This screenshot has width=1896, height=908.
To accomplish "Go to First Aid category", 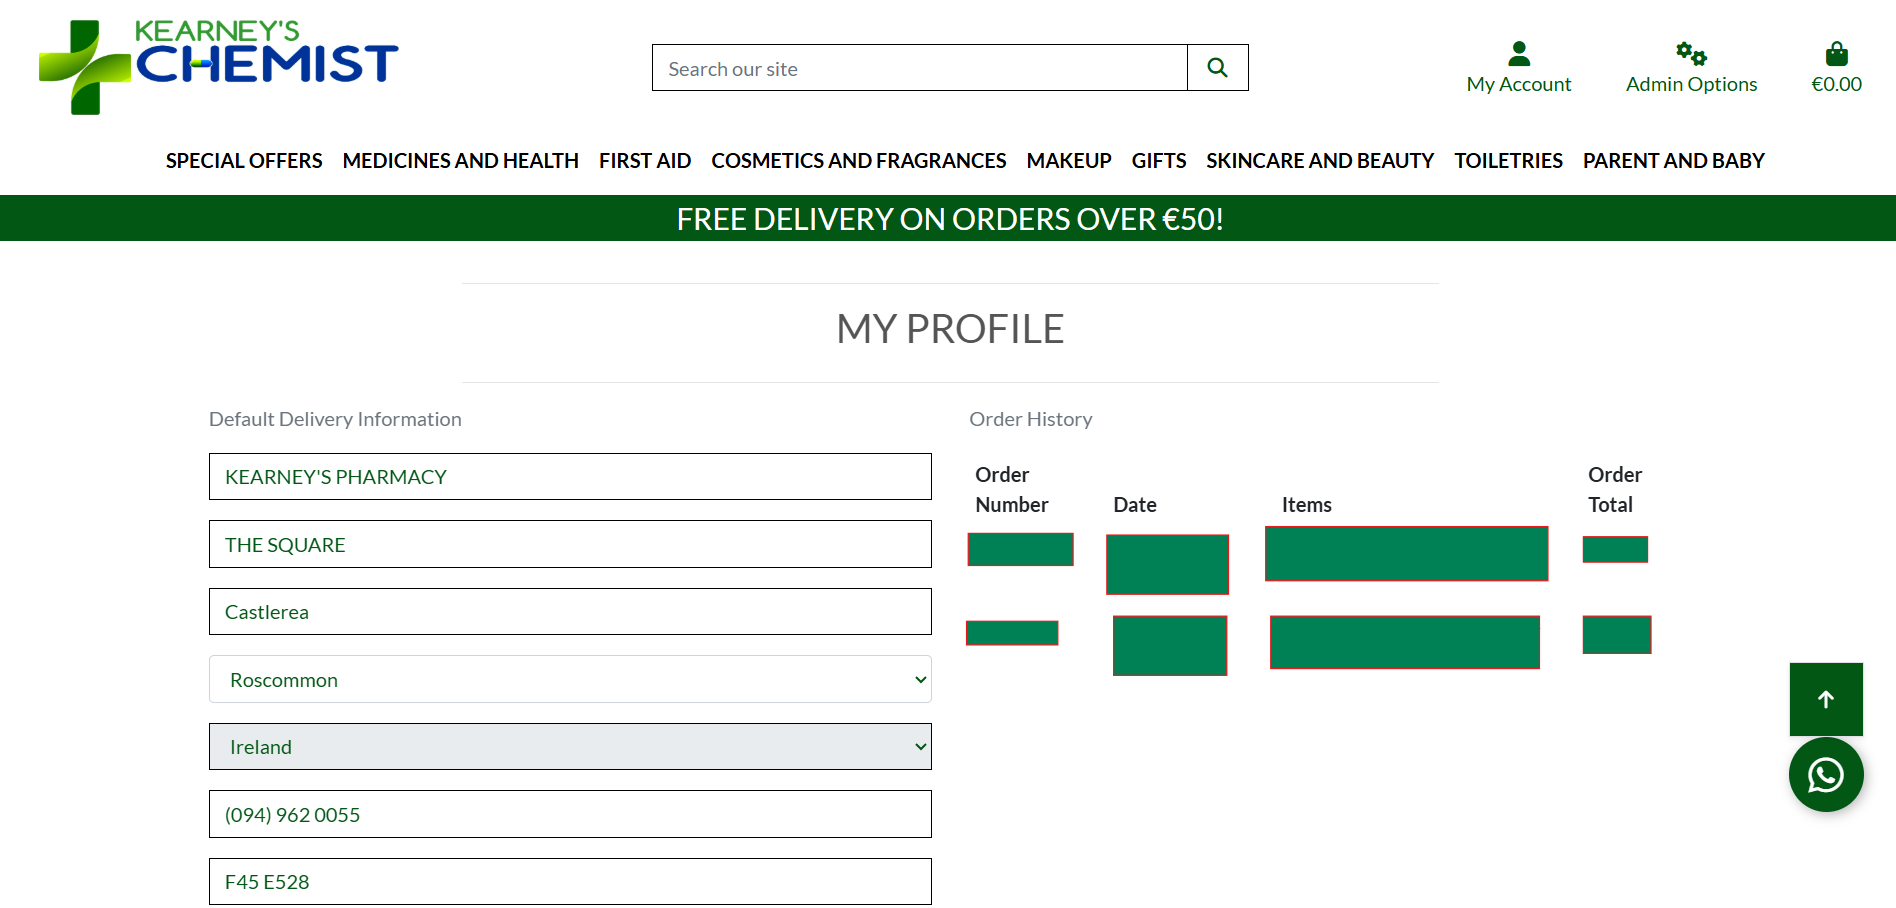I will 645,161.
